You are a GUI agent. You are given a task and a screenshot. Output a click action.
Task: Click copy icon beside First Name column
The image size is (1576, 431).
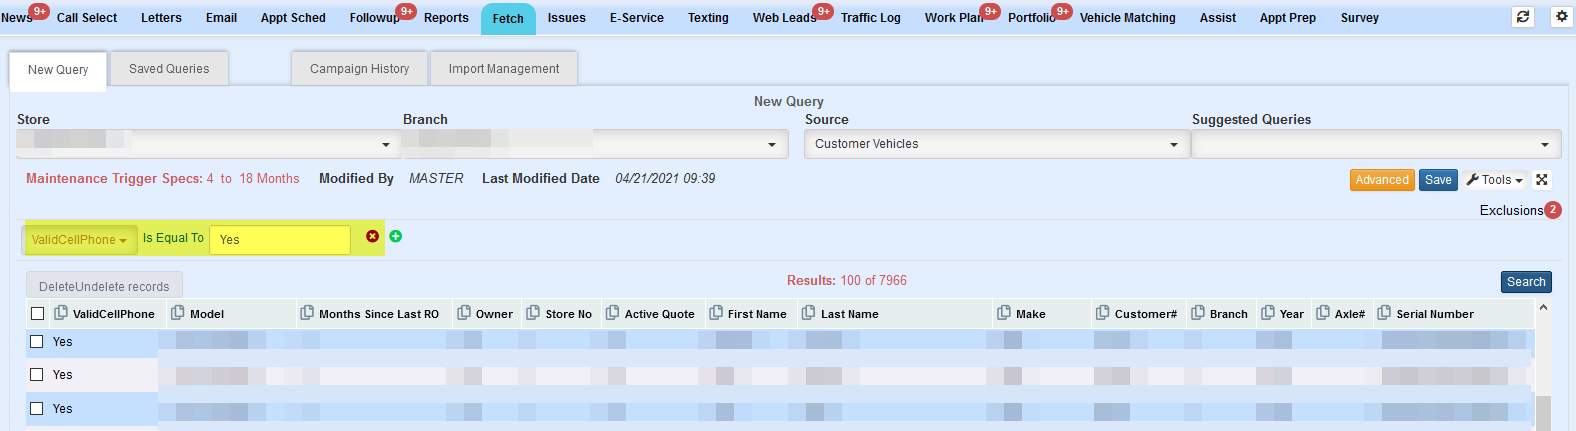(716, 313)
